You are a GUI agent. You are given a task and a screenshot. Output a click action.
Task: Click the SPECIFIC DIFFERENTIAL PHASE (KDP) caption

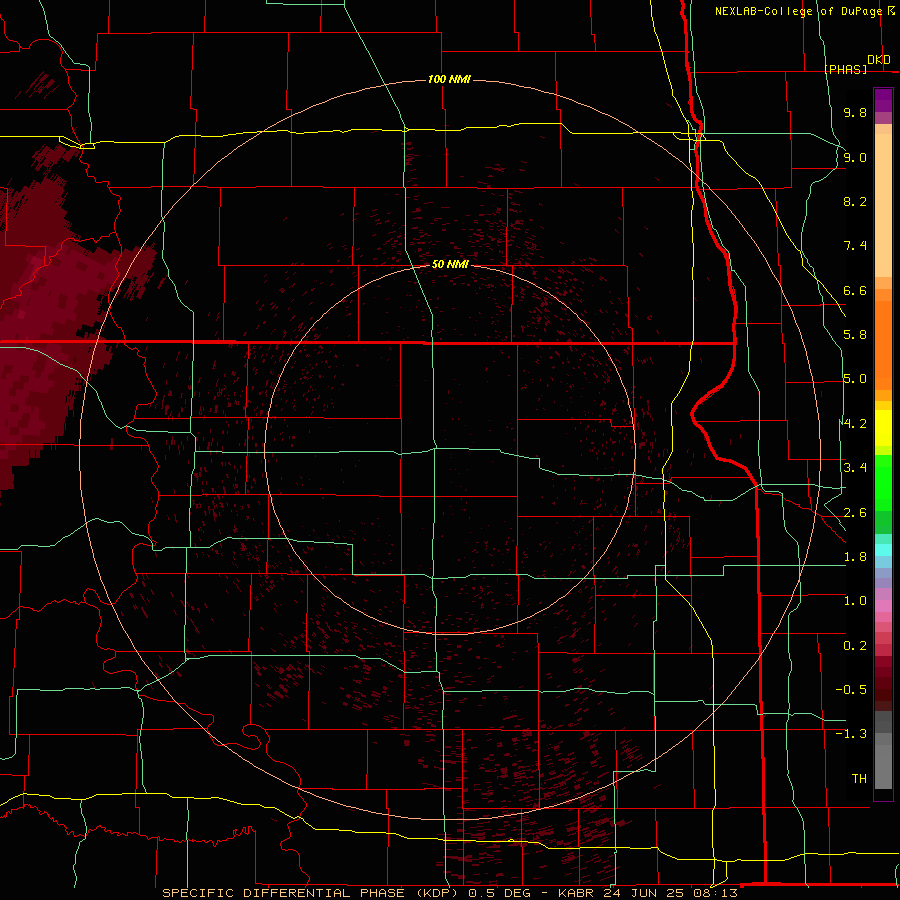[311, 893]
